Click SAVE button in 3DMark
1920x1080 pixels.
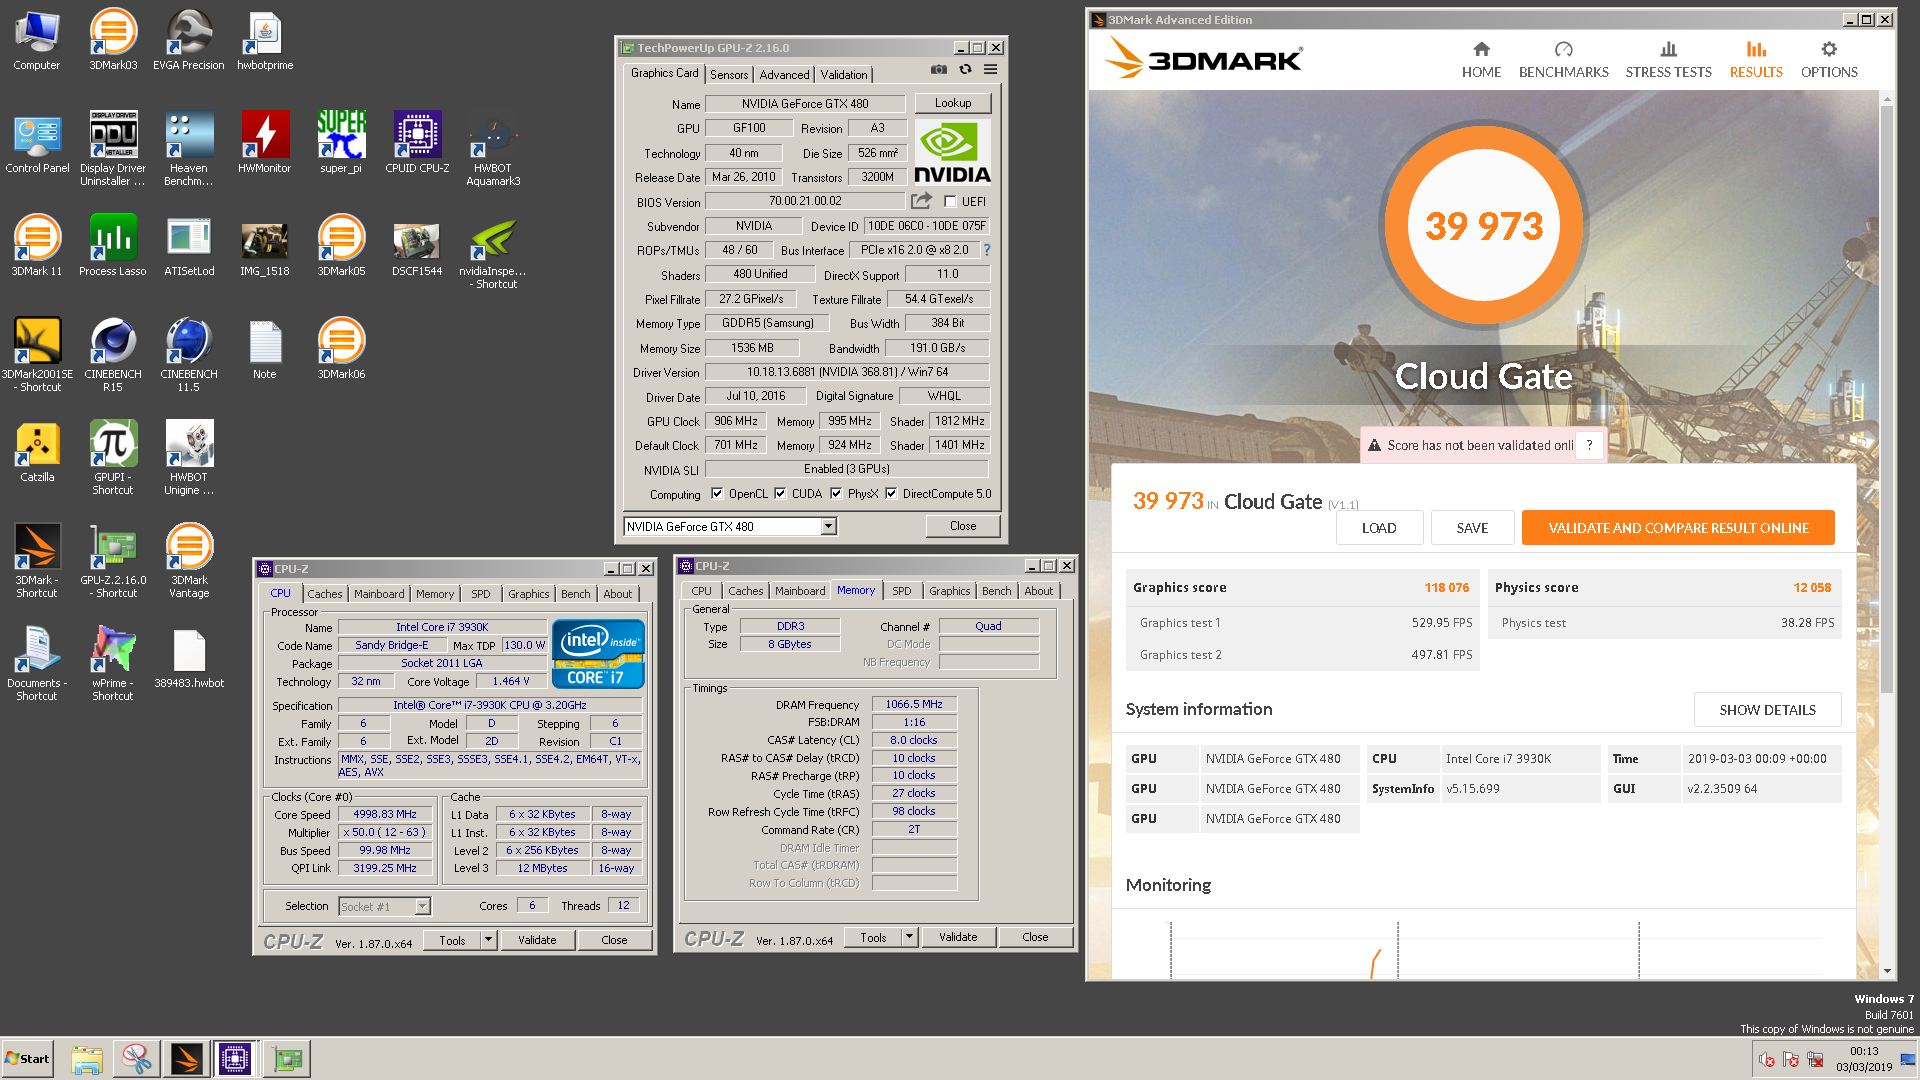click(x=1472, y=528)
